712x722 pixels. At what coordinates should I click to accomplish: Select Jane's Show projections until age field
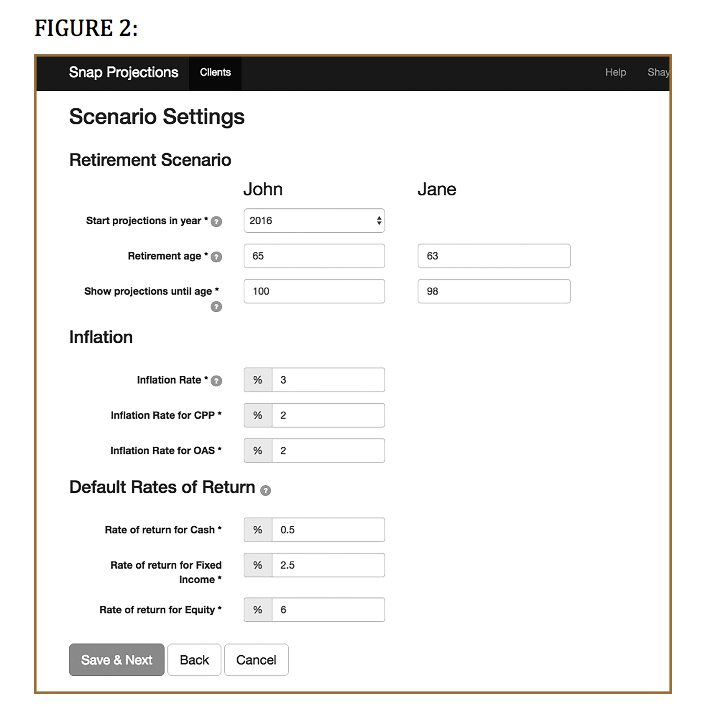(x=493, y=292)
